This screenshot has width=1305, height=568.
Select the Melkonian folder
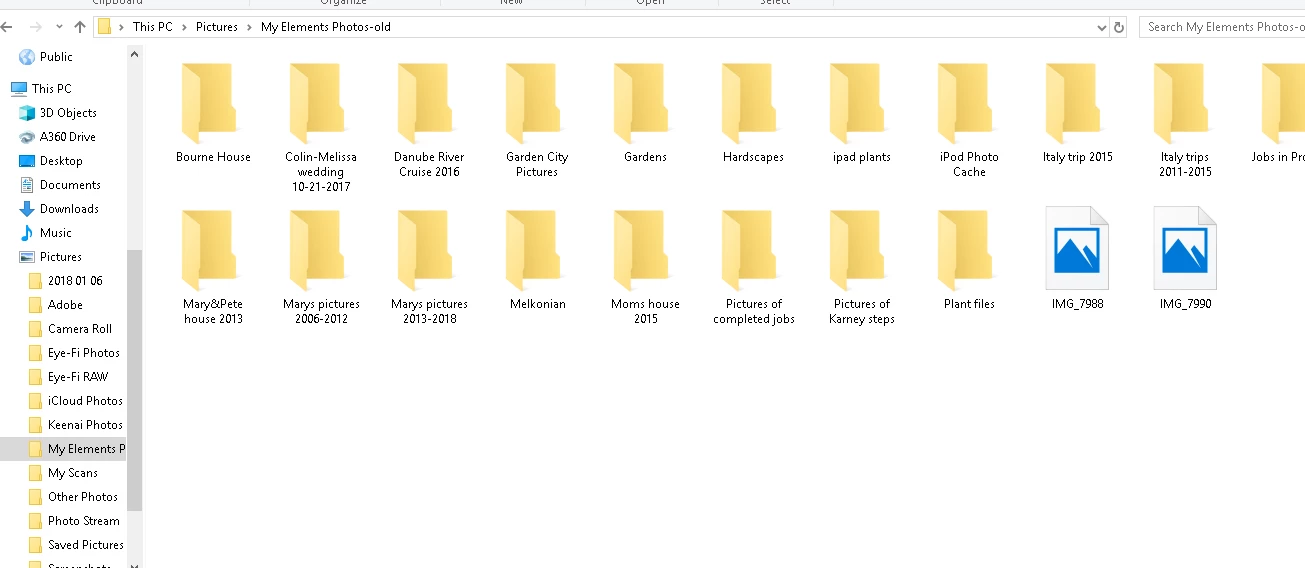coord(537,260)
